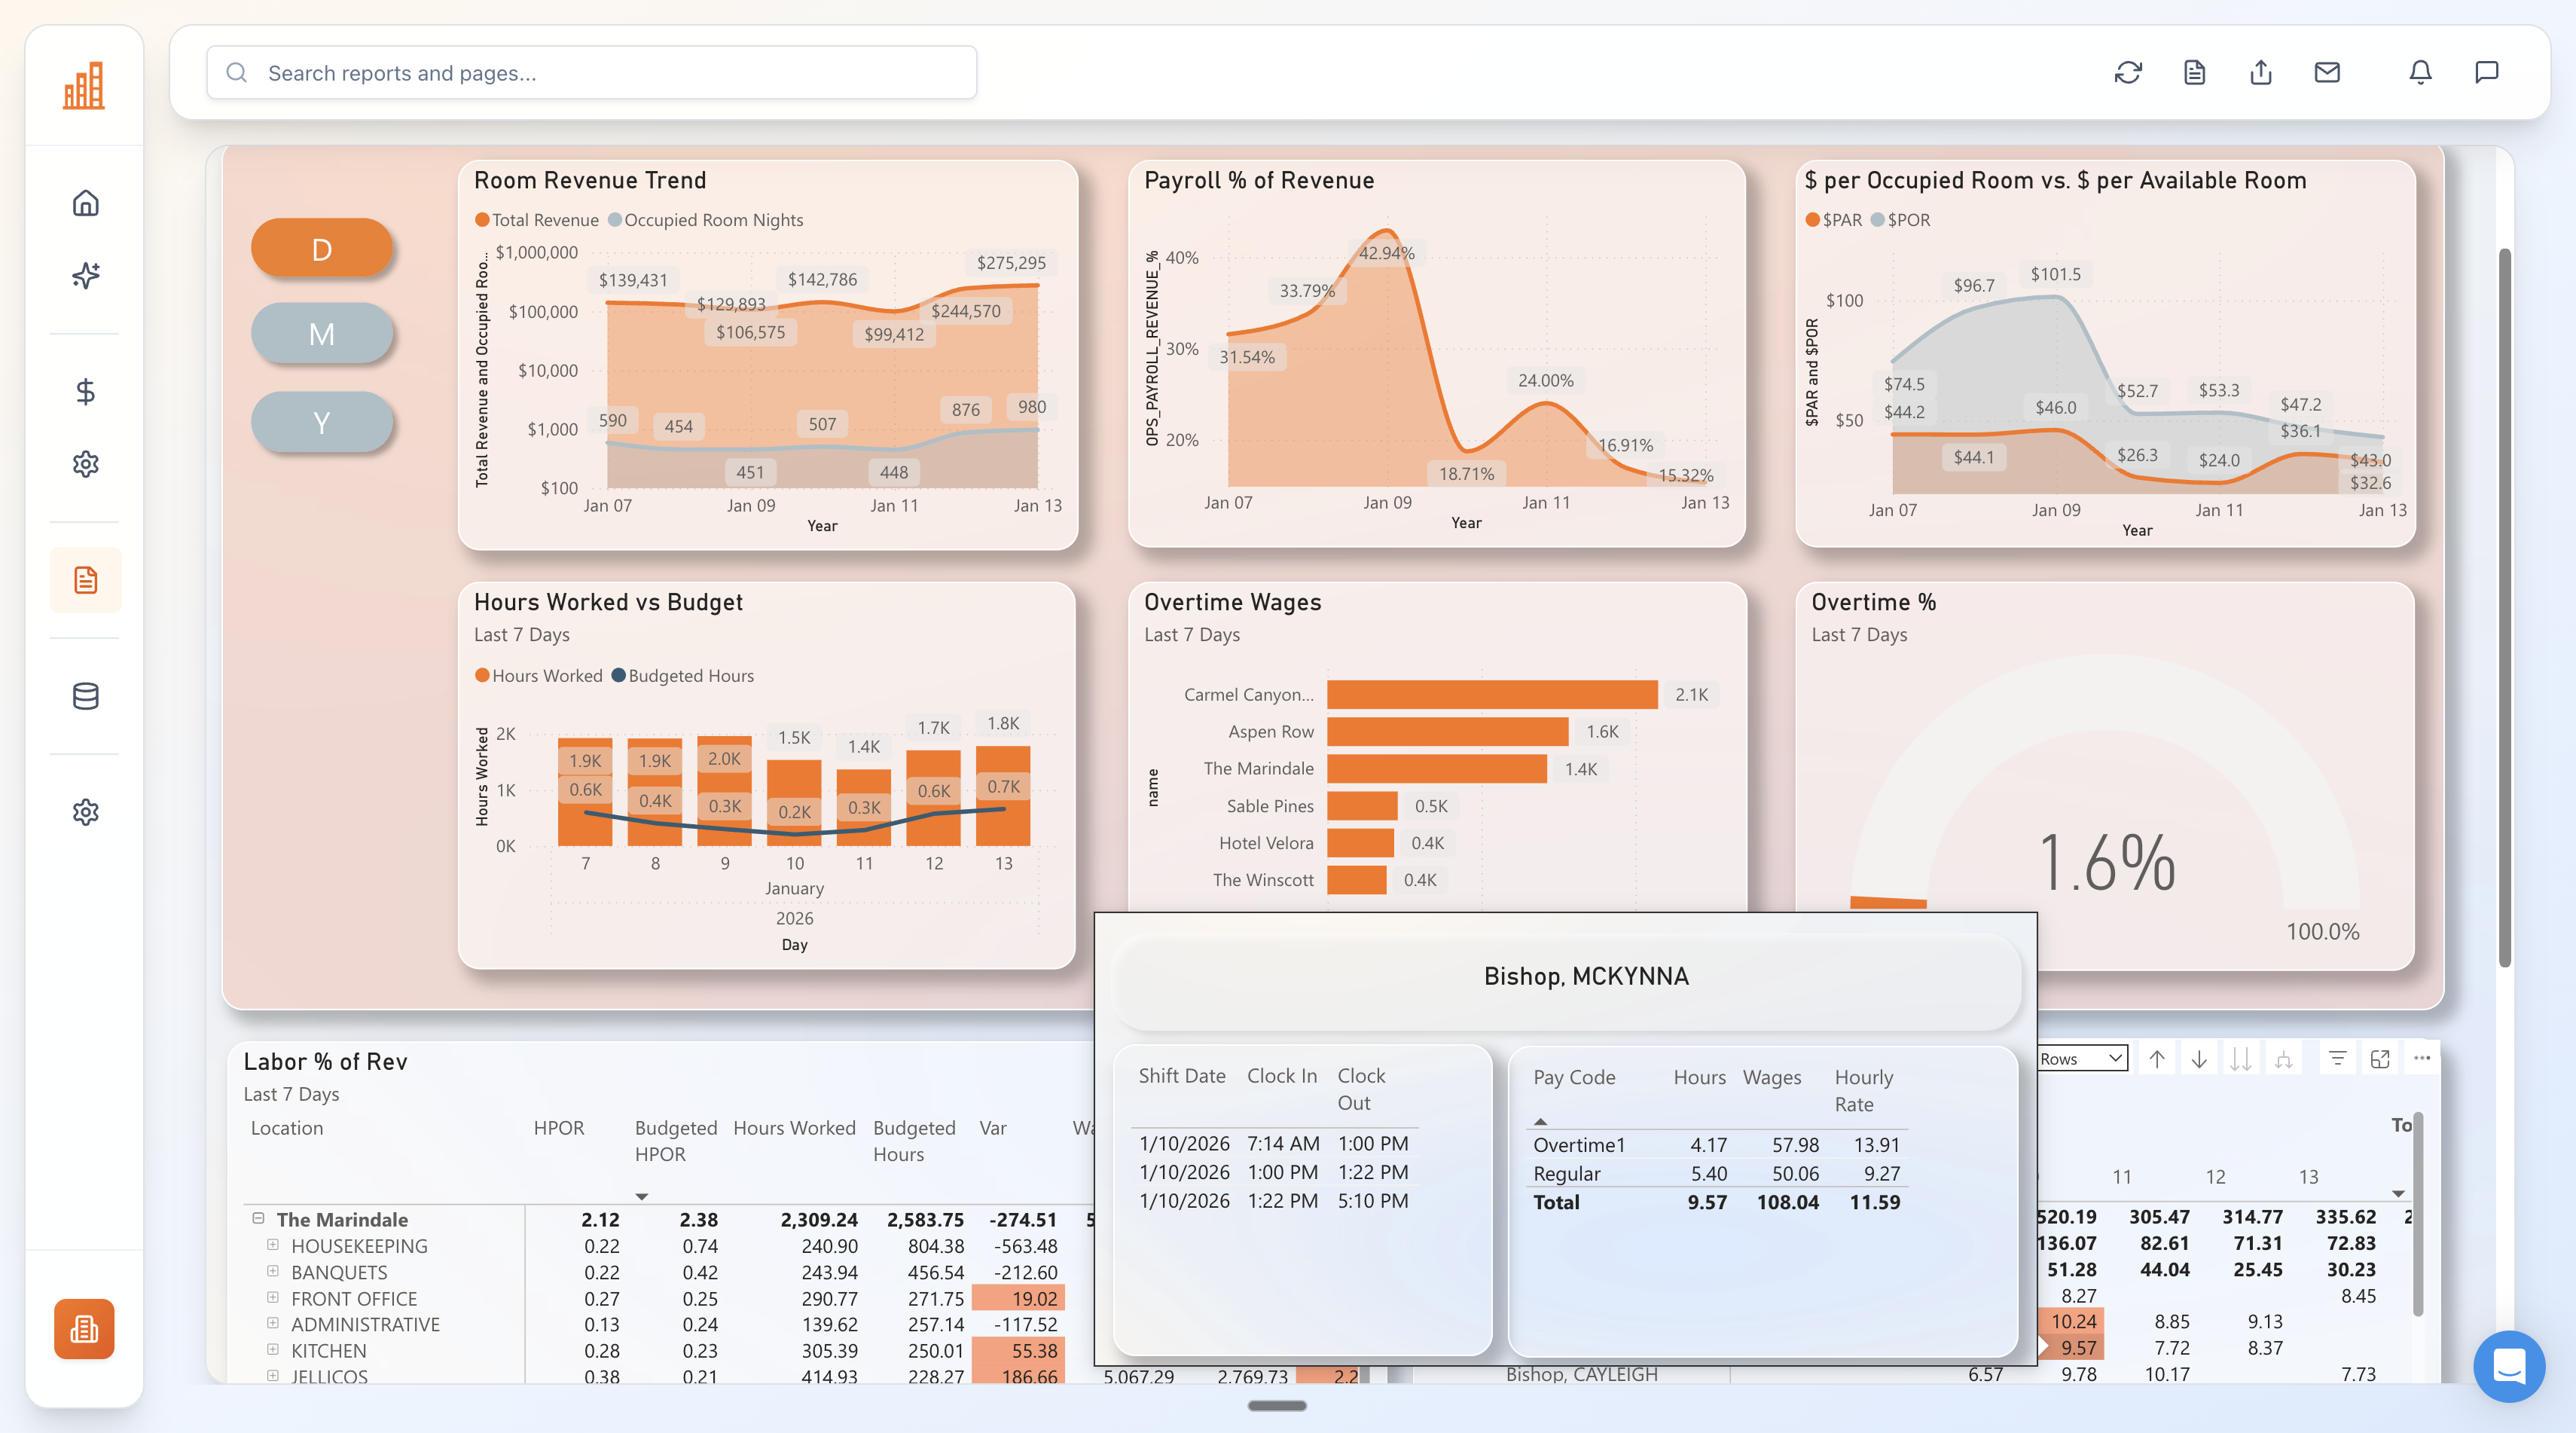Viewport: 2576px width, 1433px height.
Task: Select the Y yearly view toggle
Action: pos(322,422)
